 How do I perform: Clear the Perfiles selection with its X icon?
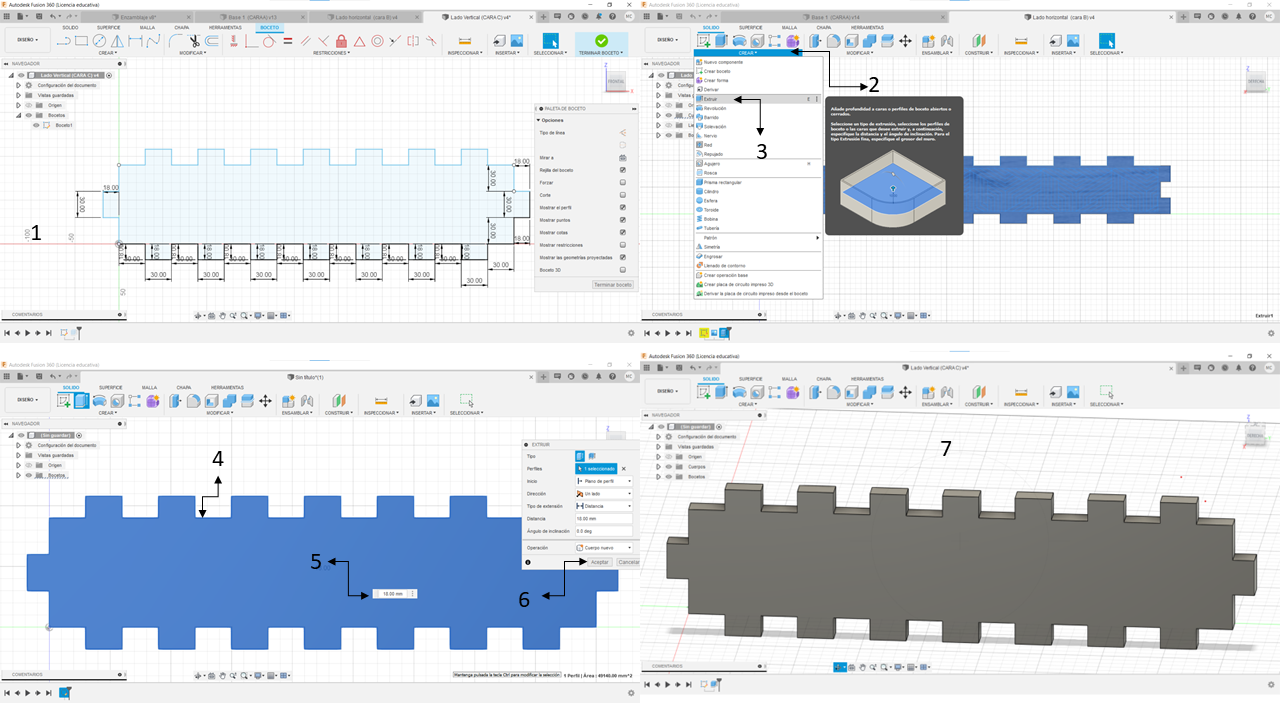pos(624,468)
